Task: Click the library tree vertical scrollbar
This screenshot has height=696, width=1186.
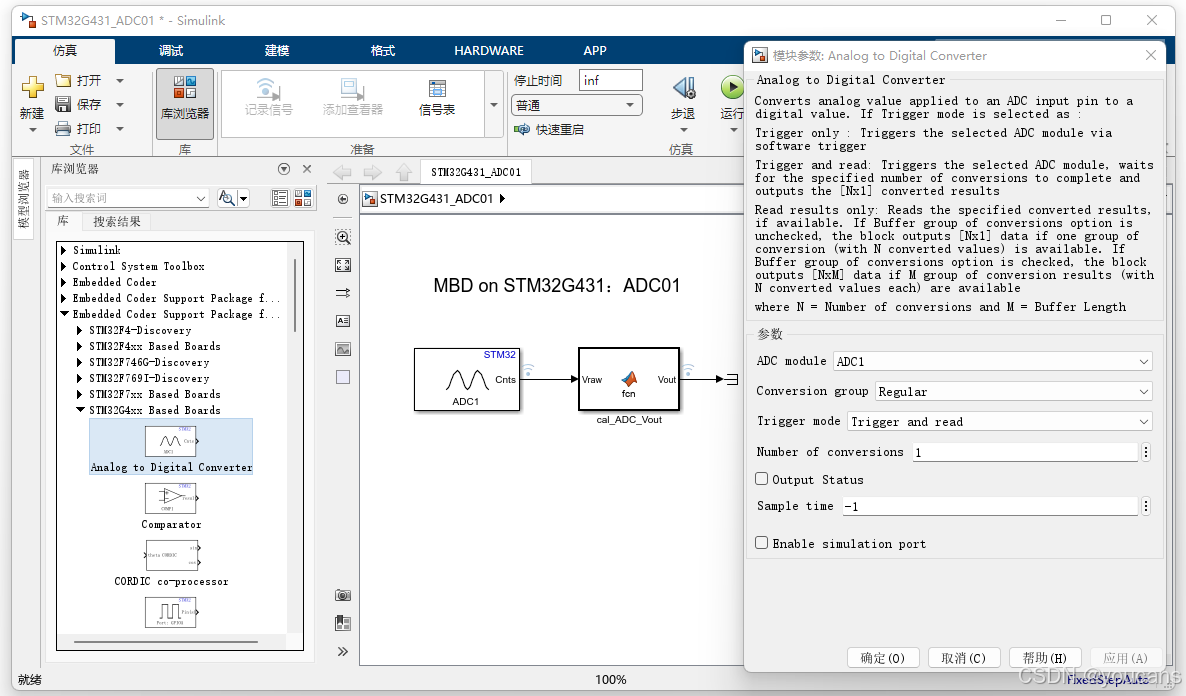Action: 295,295
